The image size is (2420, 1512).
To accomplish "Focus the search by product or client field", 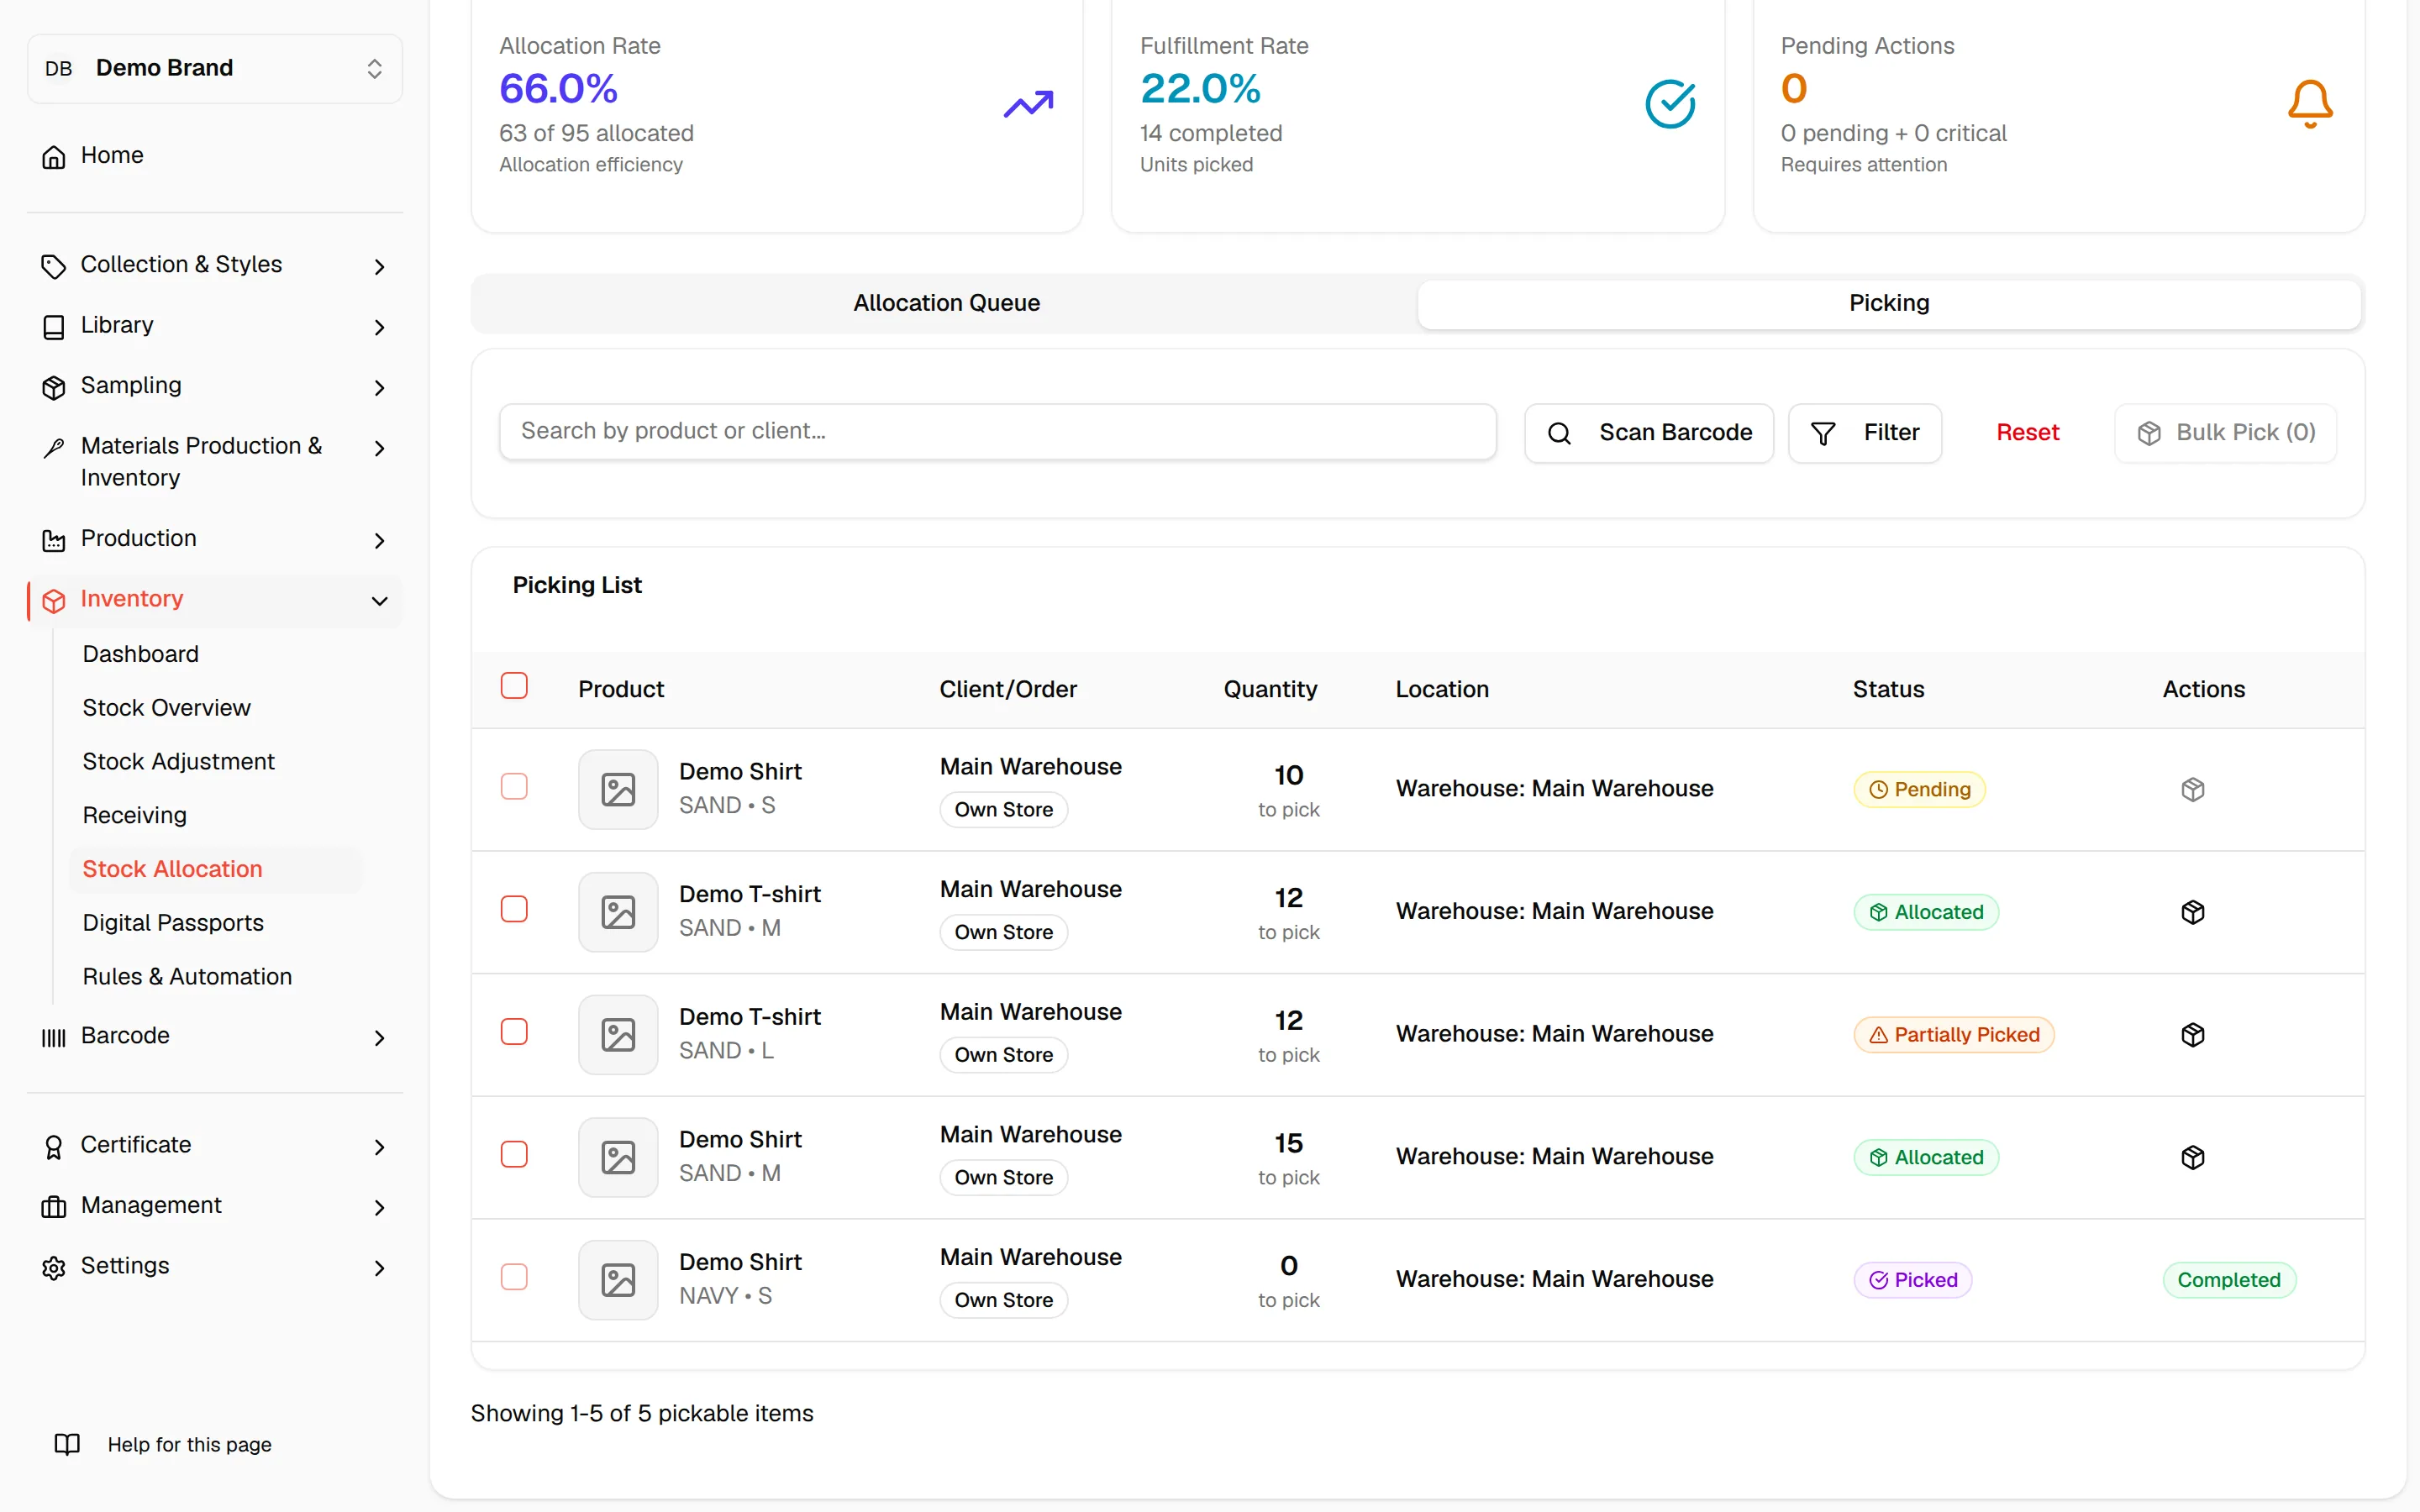I will pos(997,432).
